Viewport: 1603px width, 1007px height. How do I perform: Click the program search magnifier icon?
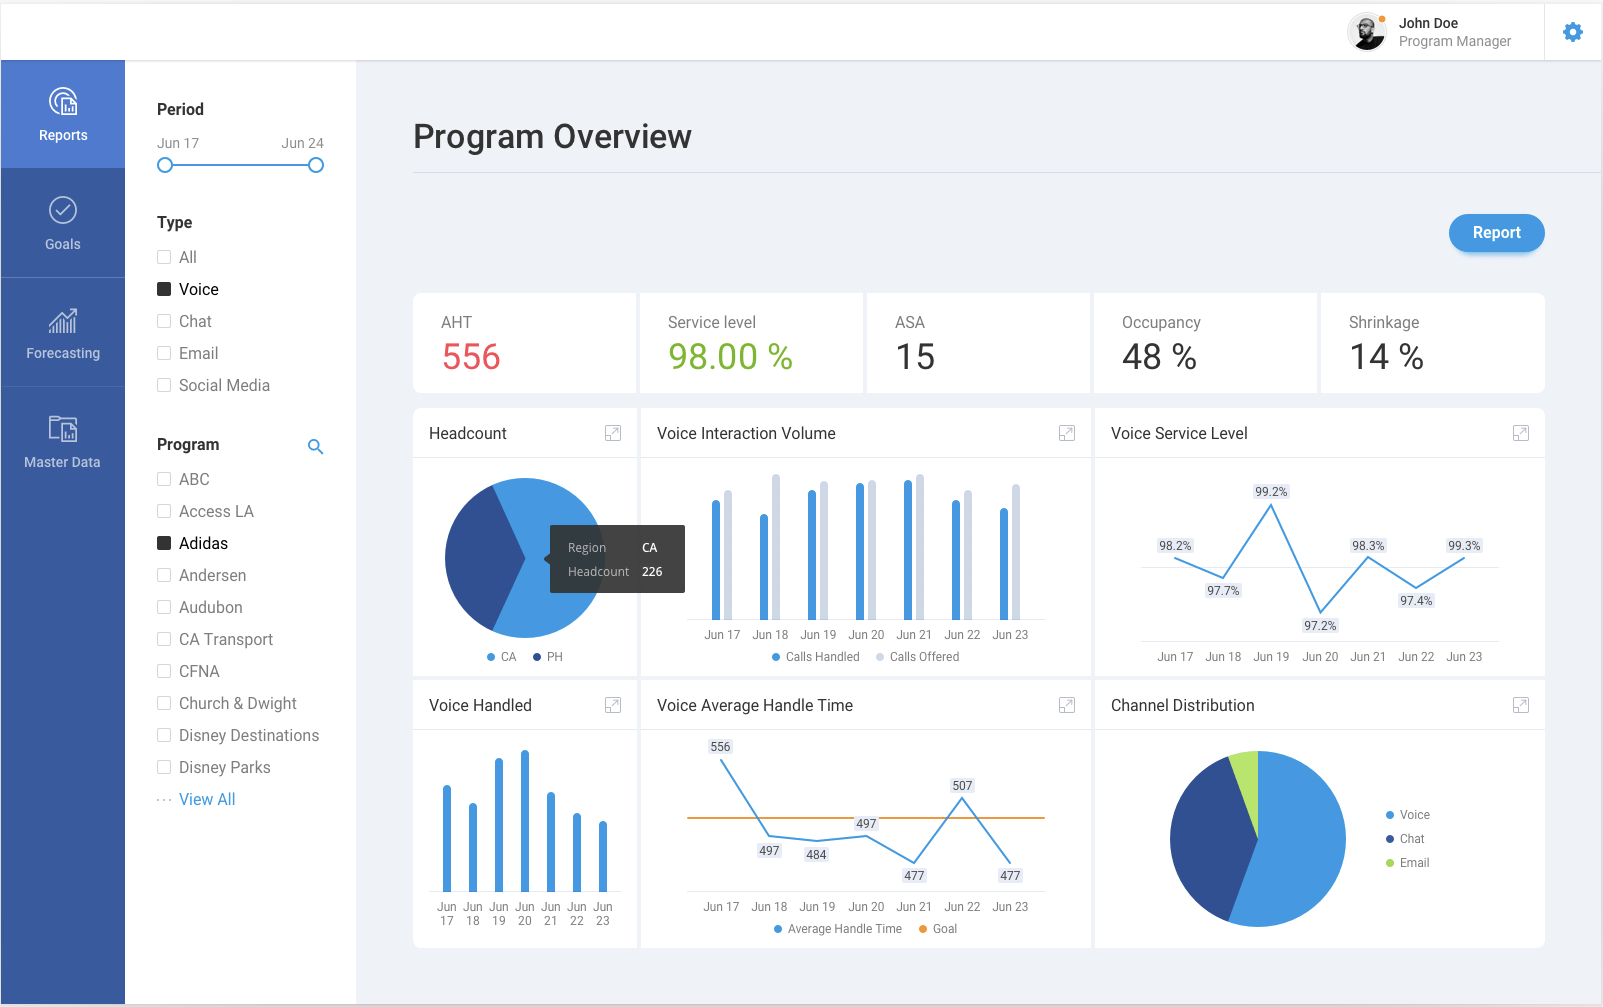click(315, 447)
